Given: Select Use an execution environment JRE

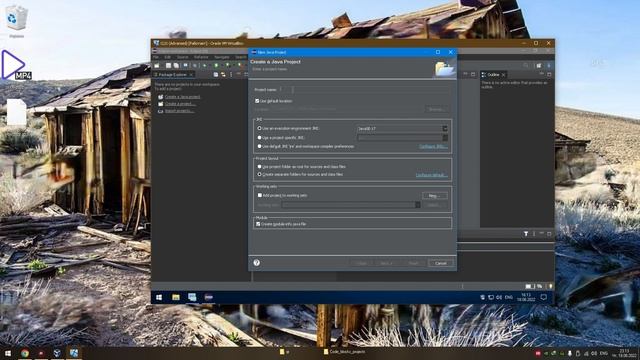Looking at the screenshot, I should [x=259, y=128].
